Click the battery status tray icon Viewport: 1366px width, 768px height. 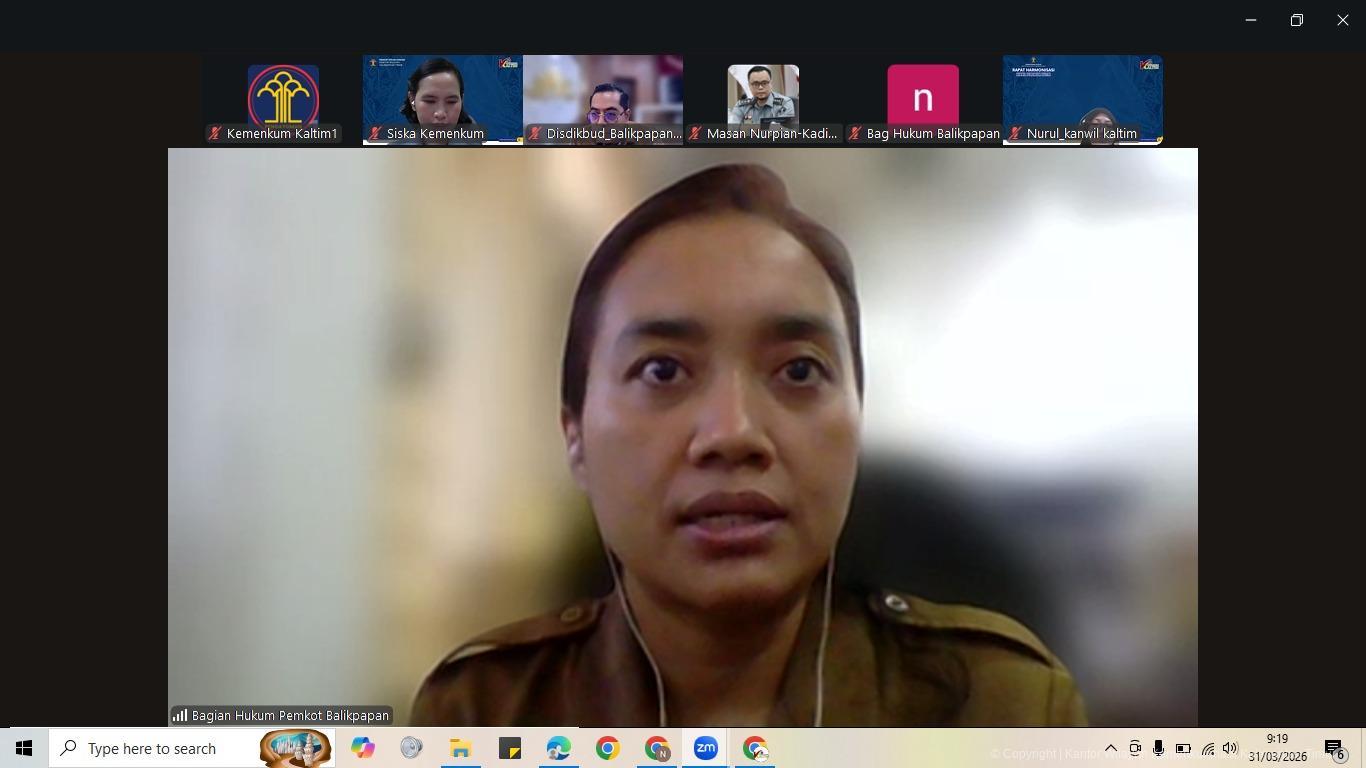tap(1183, 748)
